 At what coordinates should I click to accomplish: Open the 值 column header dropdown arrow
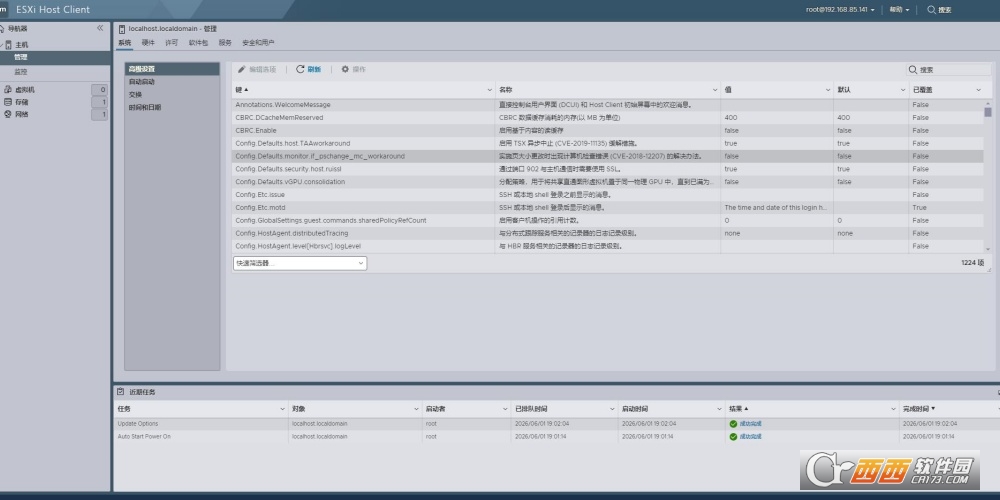tap(828, 90)
